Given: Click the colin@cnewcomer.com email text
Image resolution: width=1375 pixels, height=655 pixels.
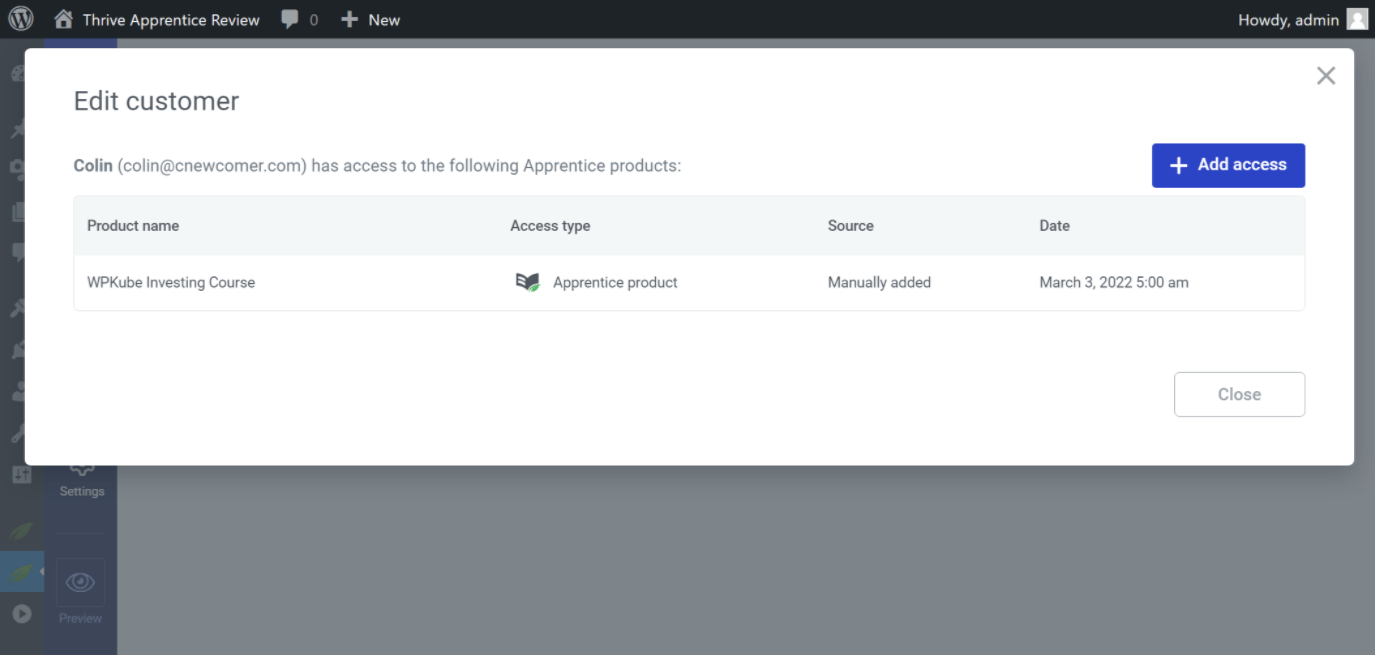Looking at the screenshot, I should point(211,166).
